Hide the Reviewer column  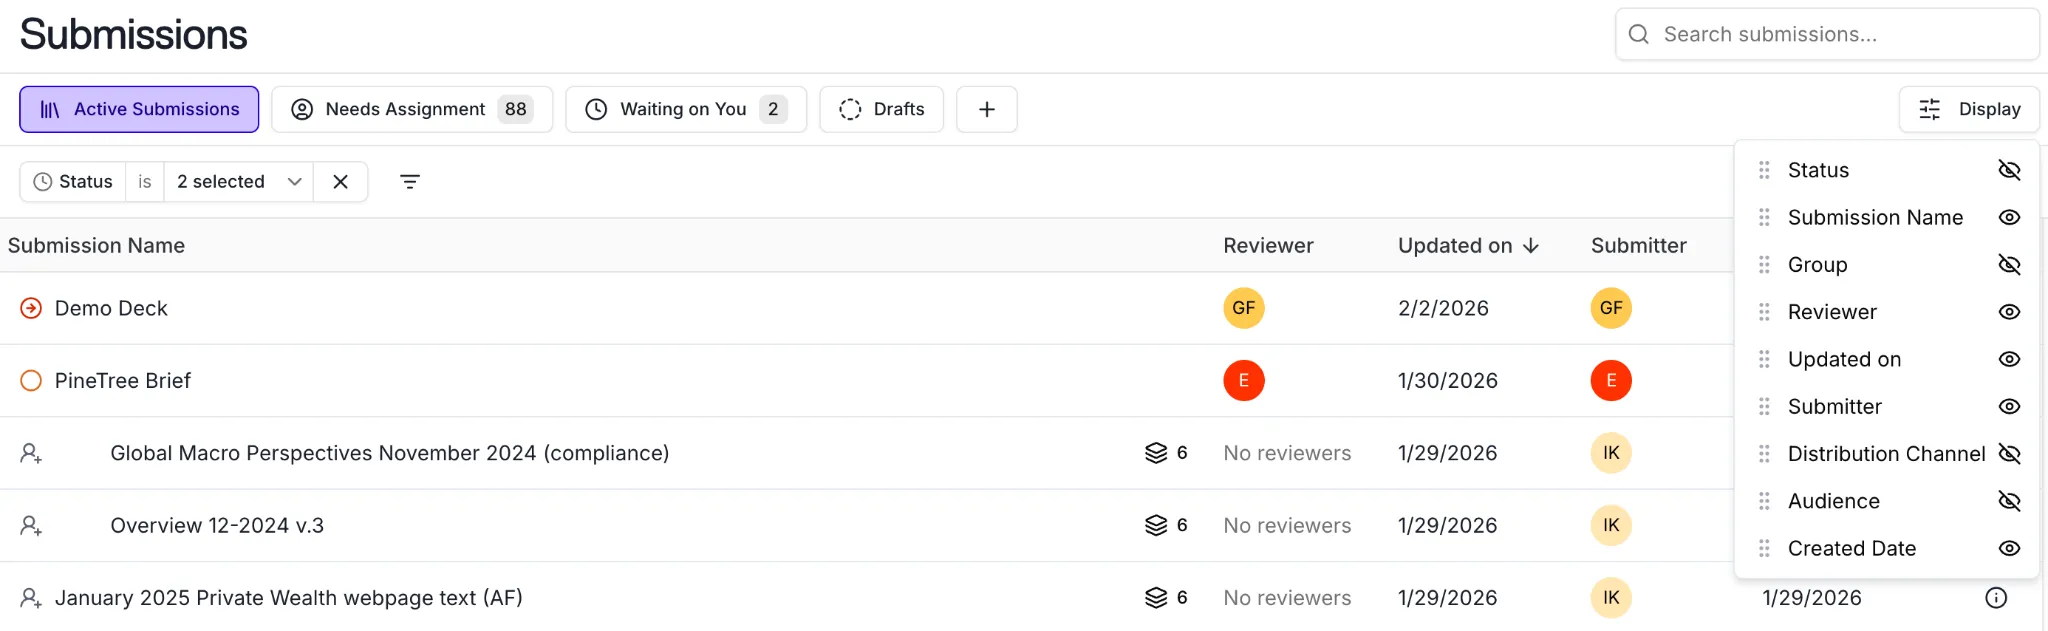[x=2009, y=312]
